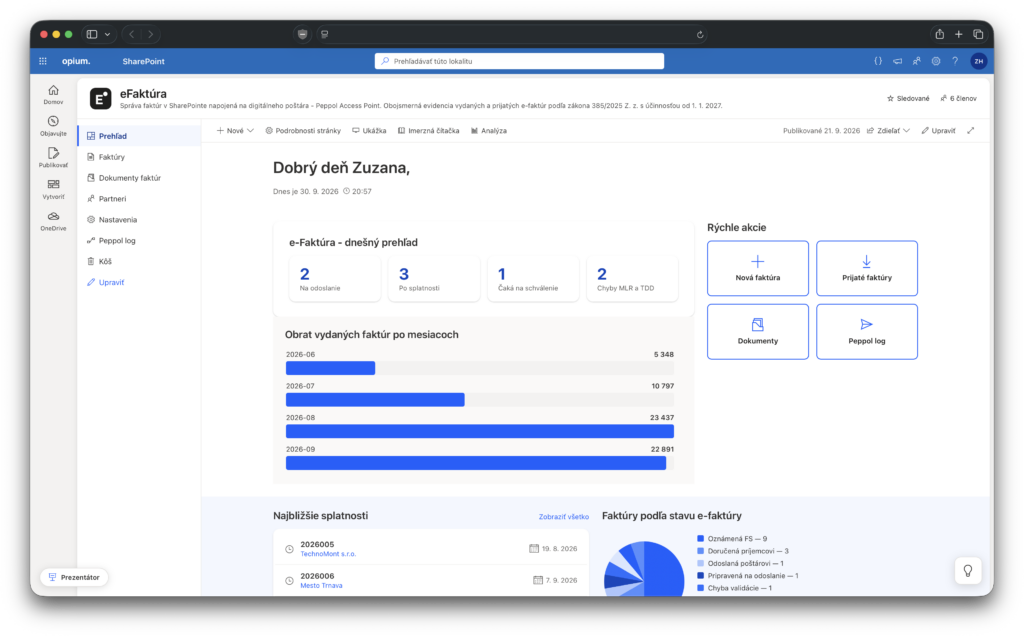Click the Nová faktúra quick action
Screen dimensions: 1024x636
[x=758, y=268]
